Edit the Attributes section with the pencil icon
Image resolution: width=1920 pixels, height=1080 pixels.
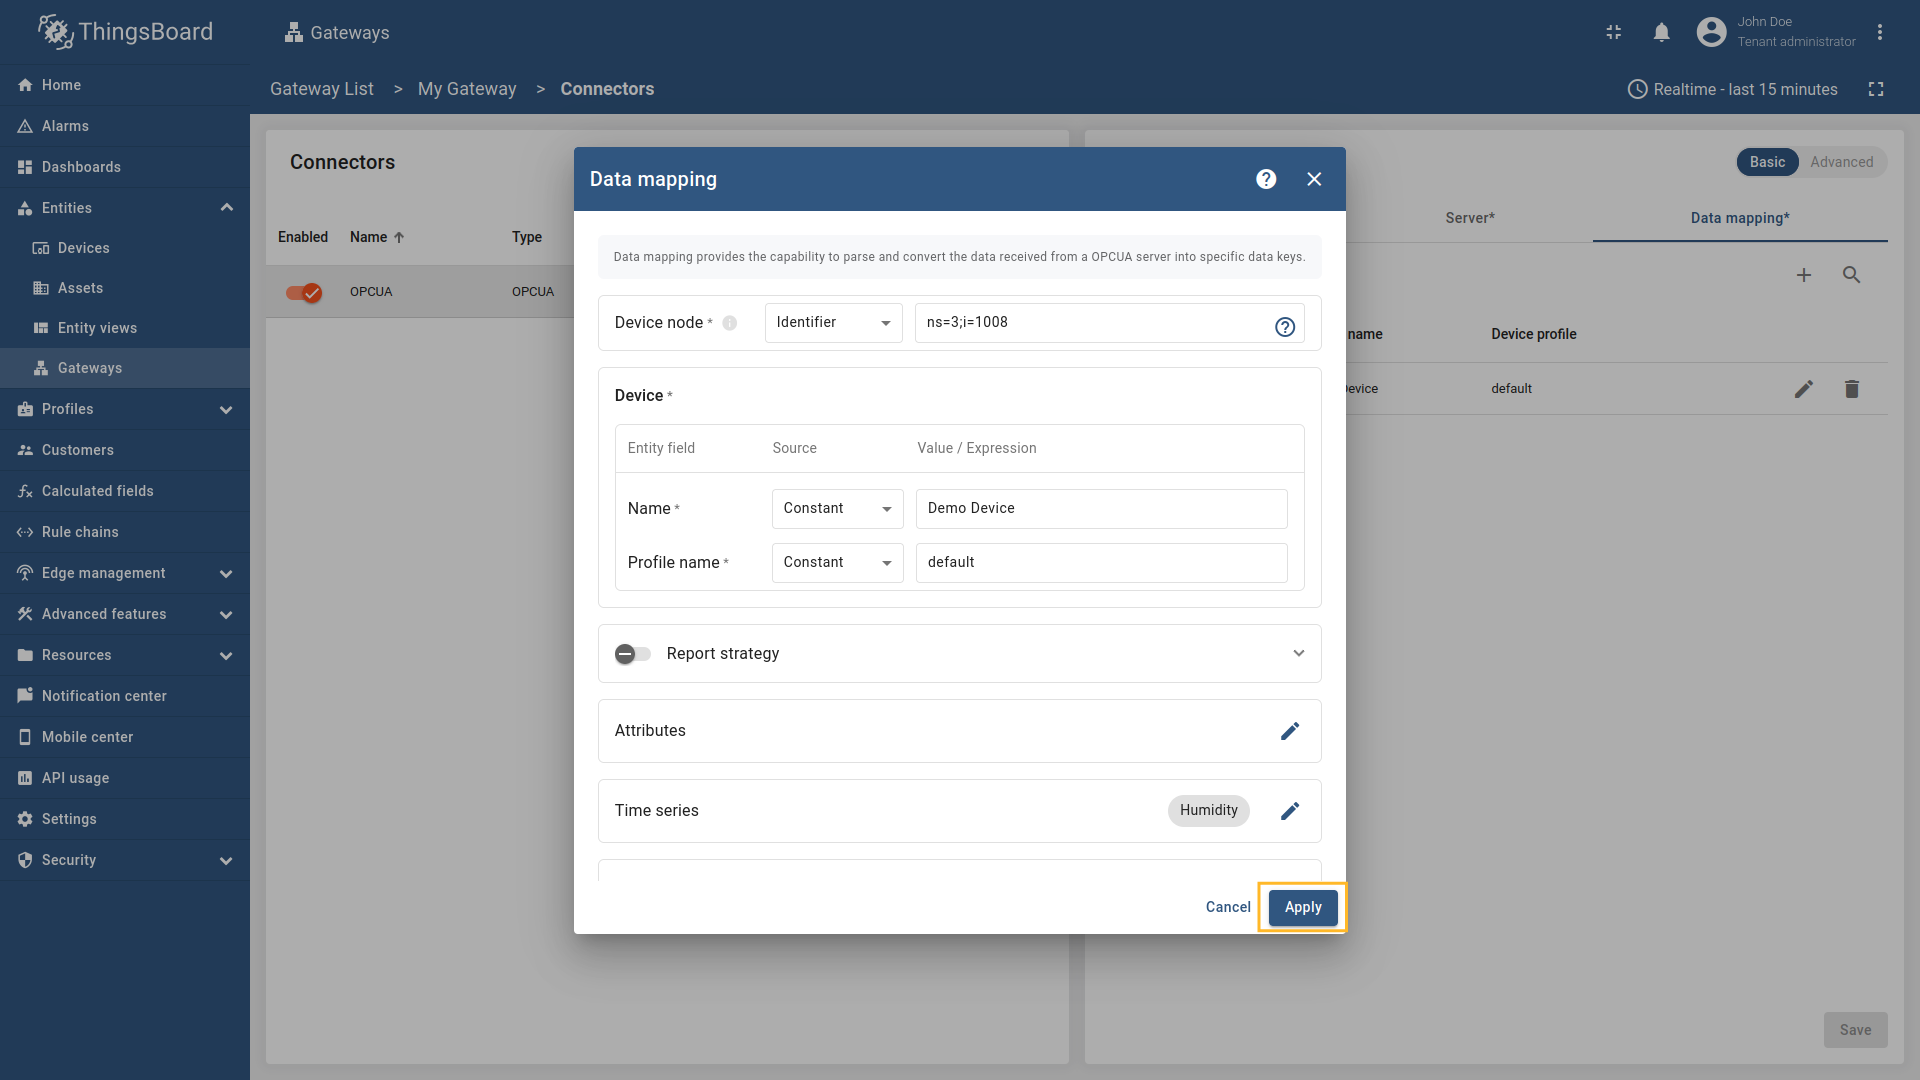pos(1289,731)
